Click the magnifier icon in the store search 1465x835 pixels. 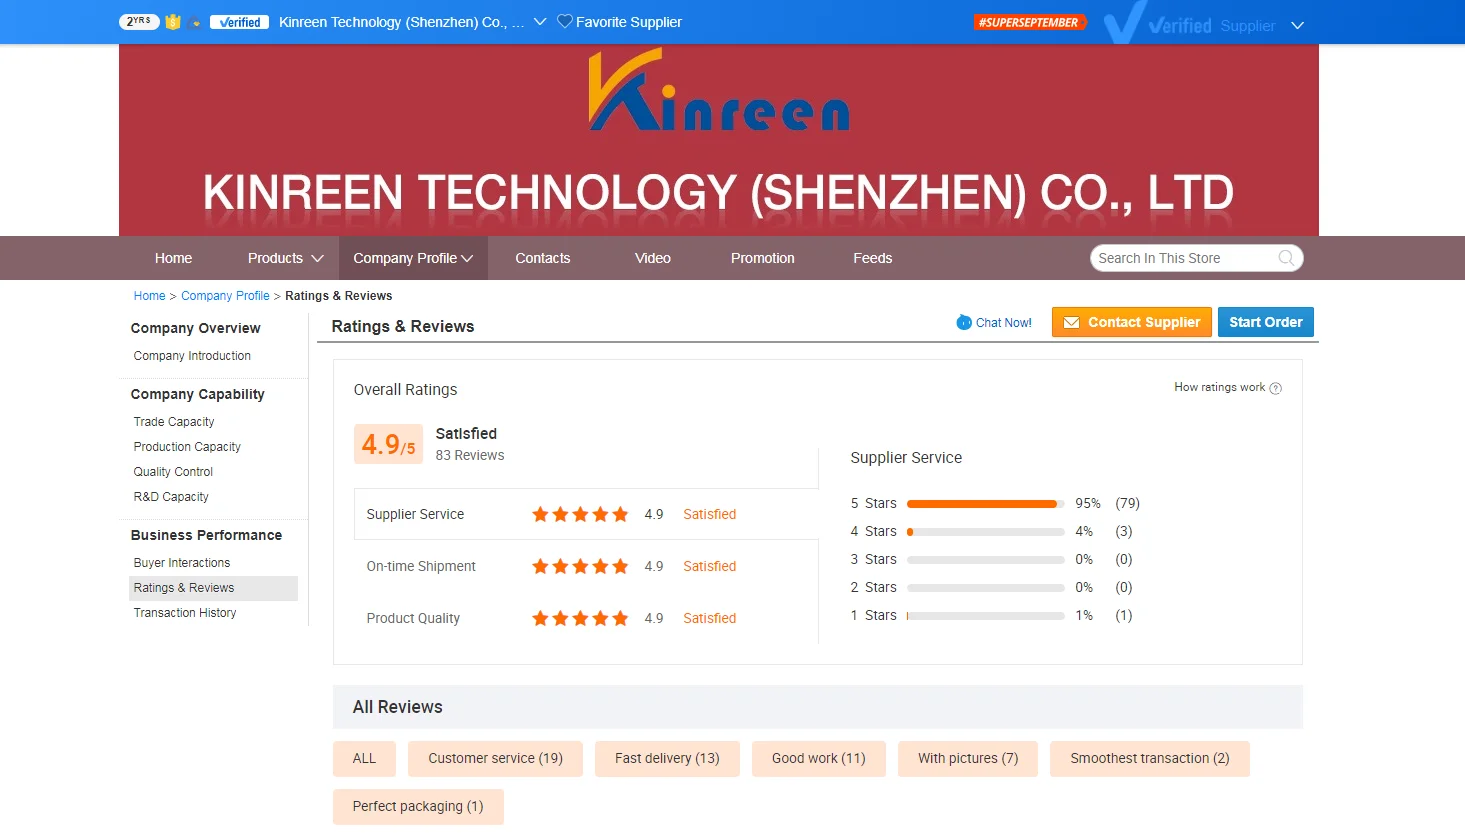click(1286, 258)
